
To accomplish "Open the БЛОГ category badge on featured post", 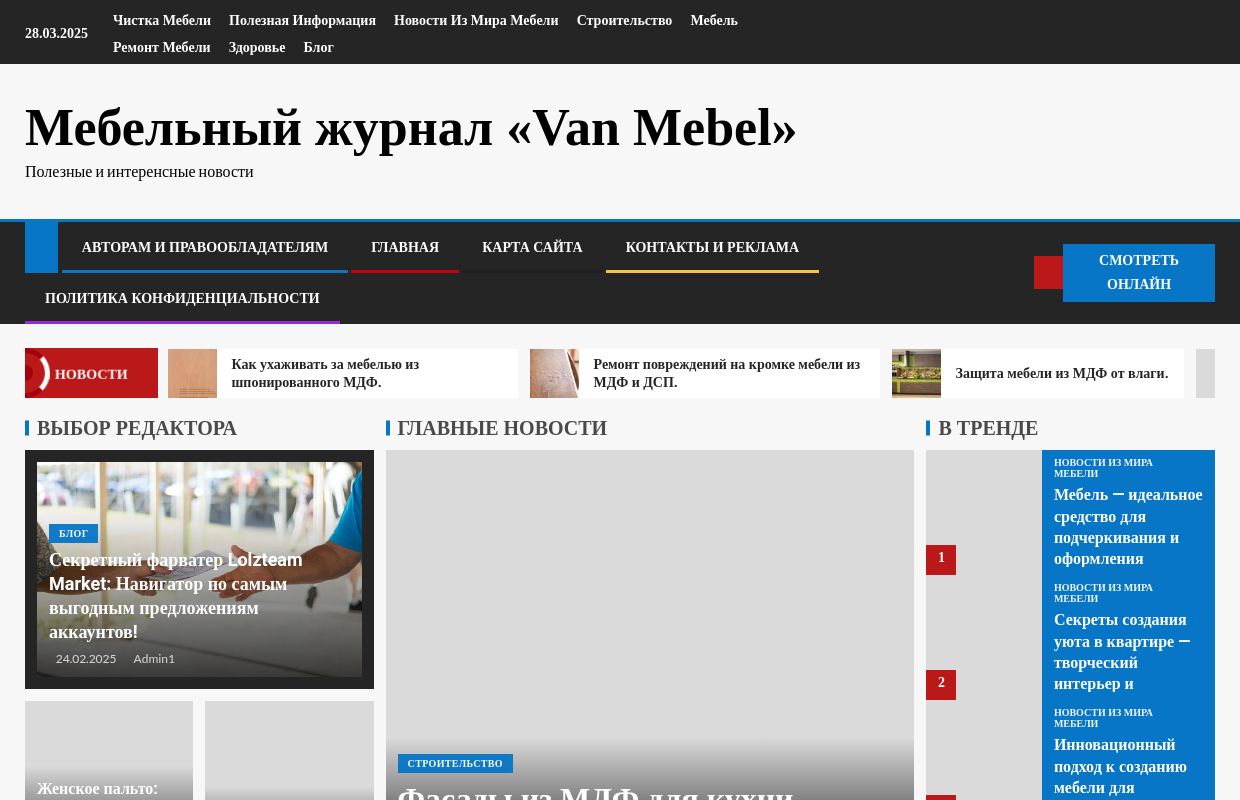I will tap(73, 533).
